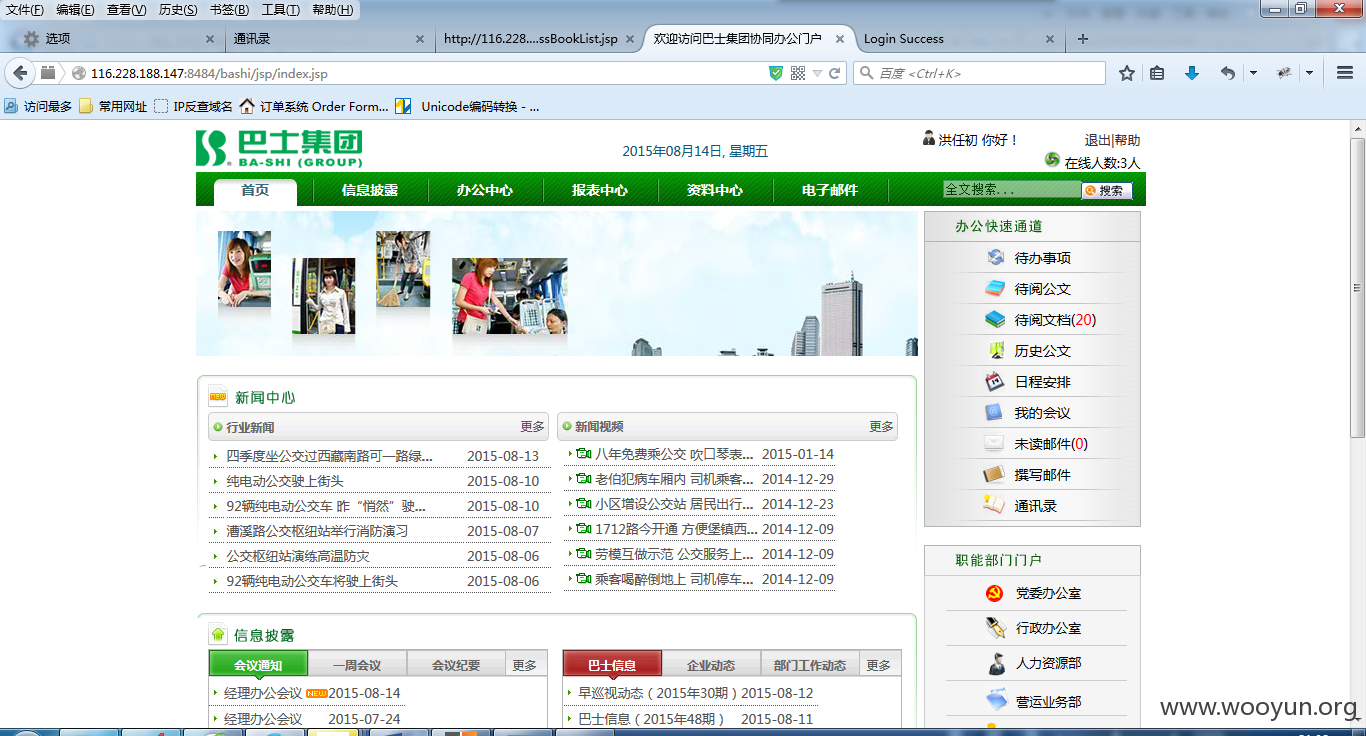Screen dimensions: 1366x736
Task: Reload the page with refresh icon
Action: point(835,73)
